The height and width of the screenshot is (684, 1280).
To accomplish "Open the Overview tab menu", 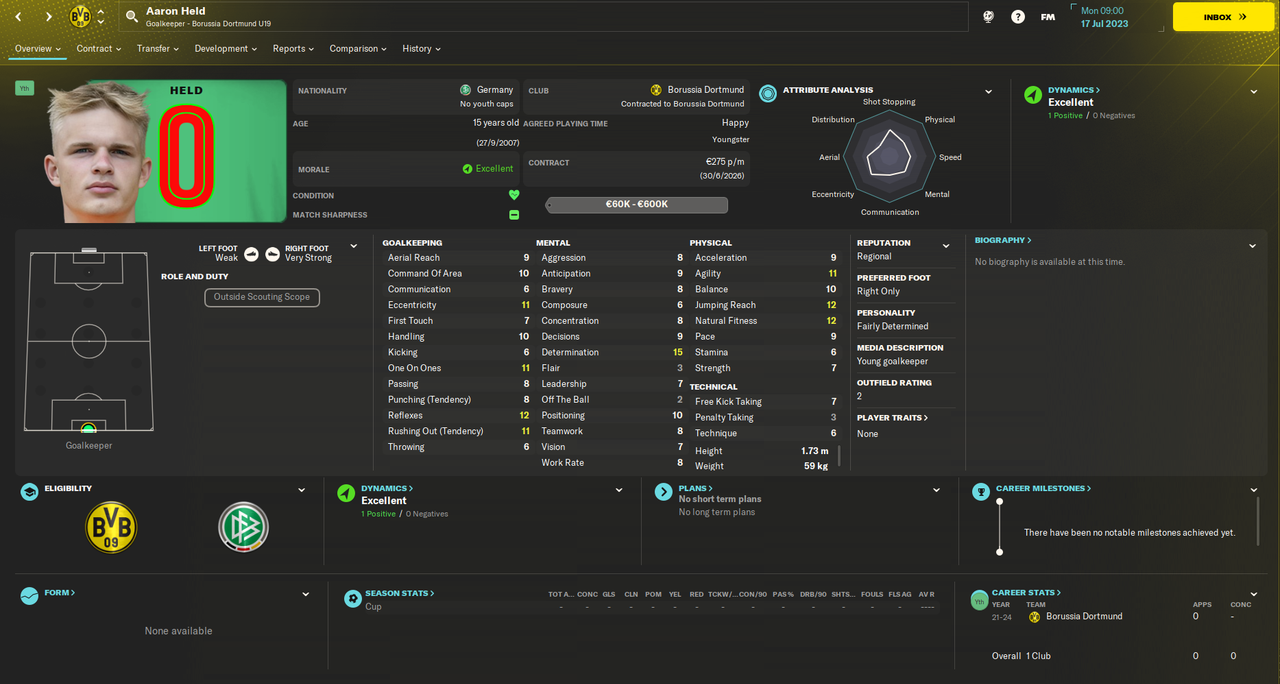I will pos(38,48).
